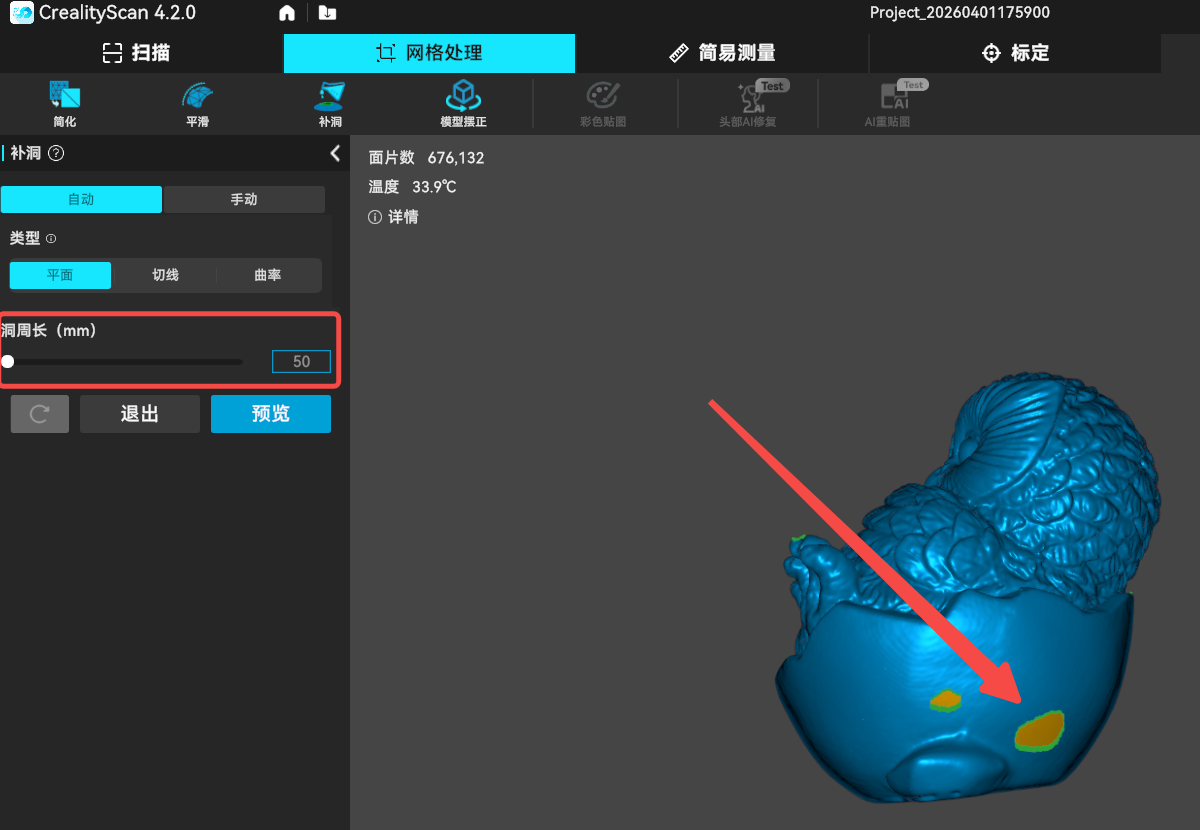1200x830 pixels.
Task: Select the Curvature (曲率) fill type
Action: point(268,275)
